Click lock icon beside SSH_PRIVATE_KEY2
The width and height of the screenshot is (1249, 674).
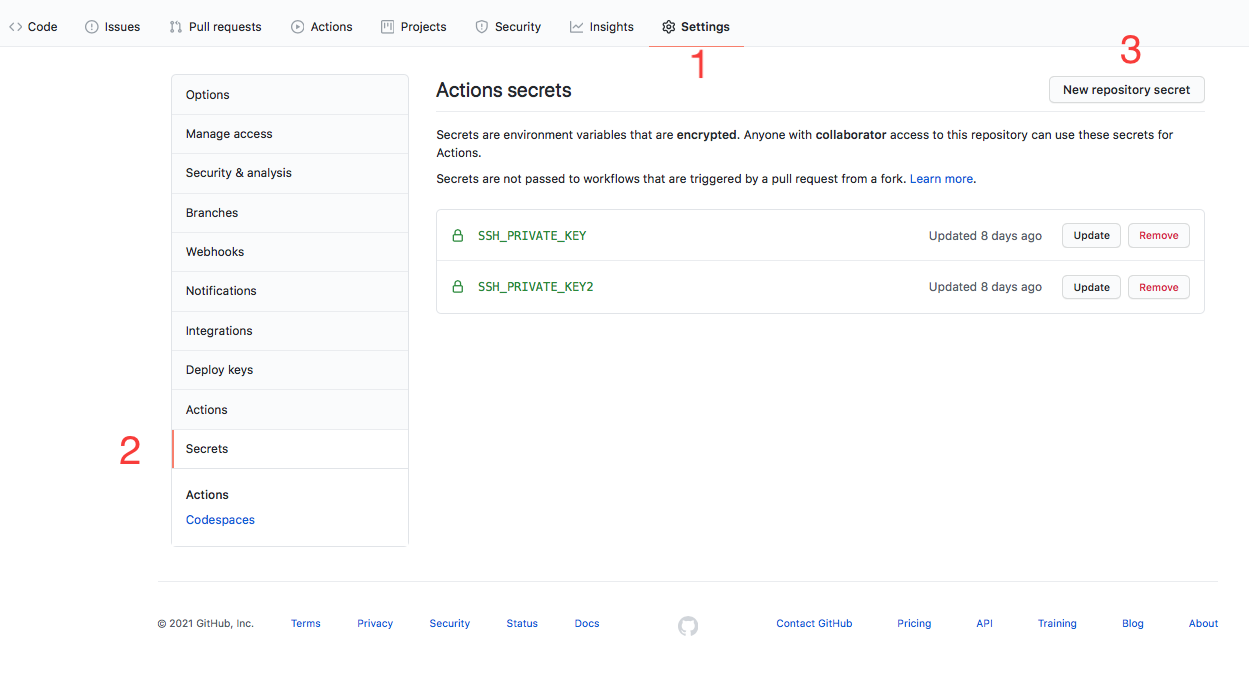coord(458,287)
